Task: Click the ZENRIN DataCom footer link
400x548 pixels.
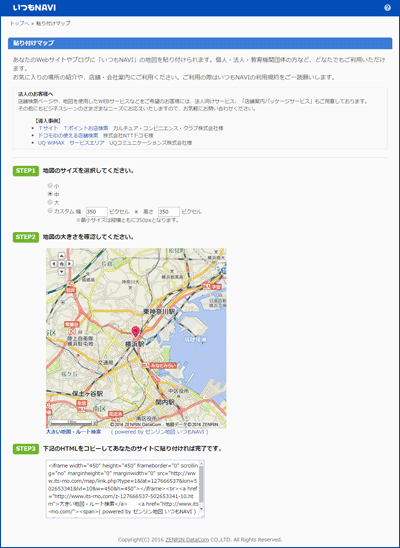Action: pos(187,540)
